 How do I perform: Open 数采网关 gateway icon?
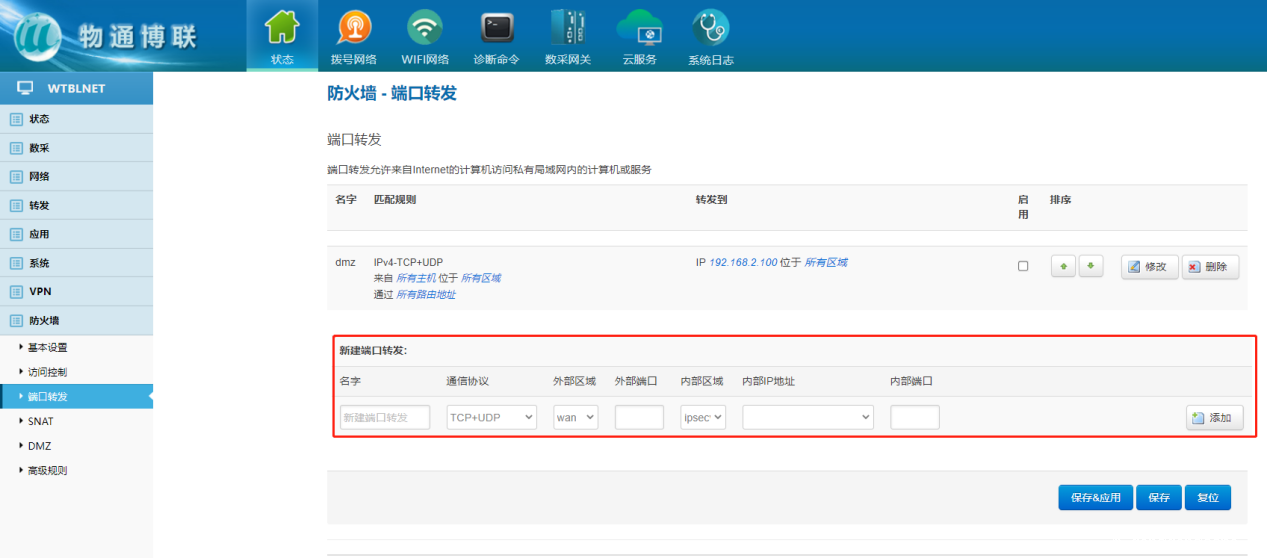click(567, 28)
